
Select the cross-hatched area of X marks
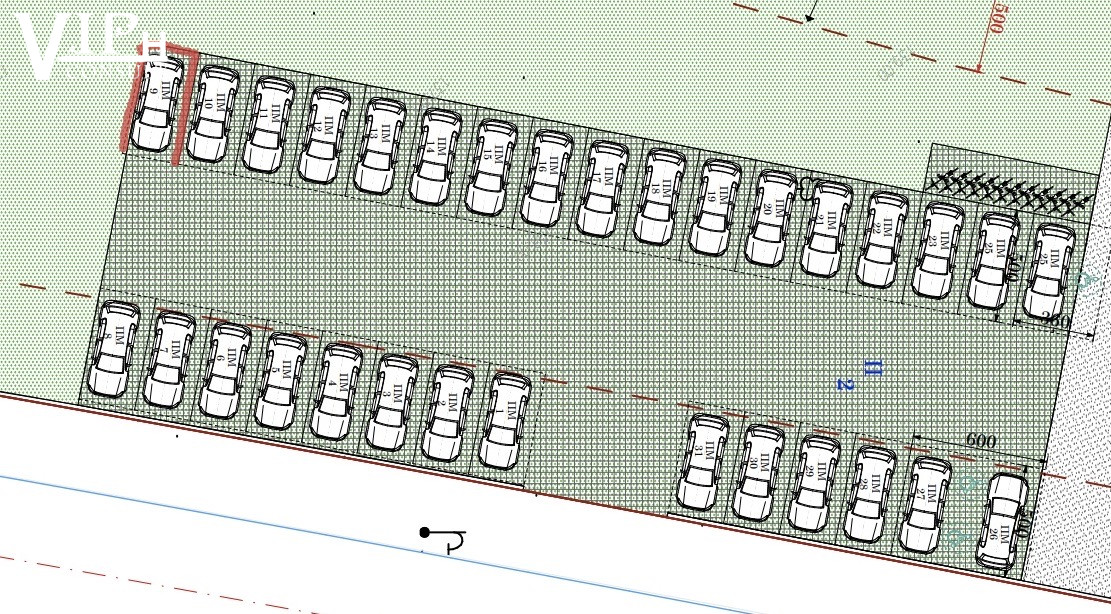tap(1008, 189)
